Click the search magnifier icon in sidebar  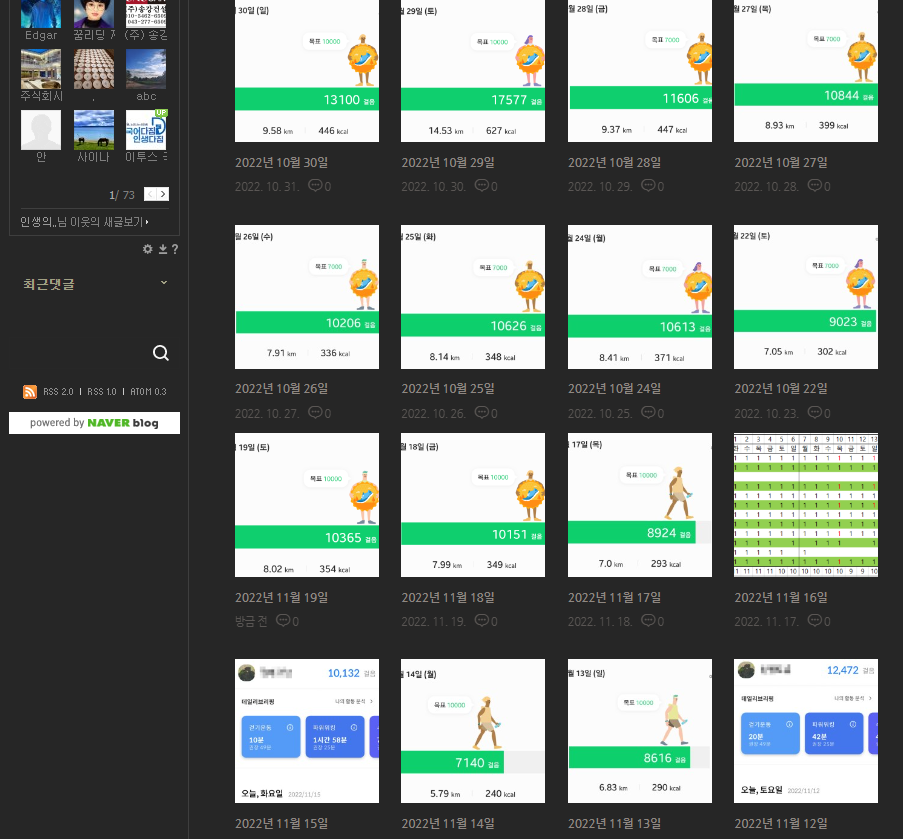(x=161, y=353)
